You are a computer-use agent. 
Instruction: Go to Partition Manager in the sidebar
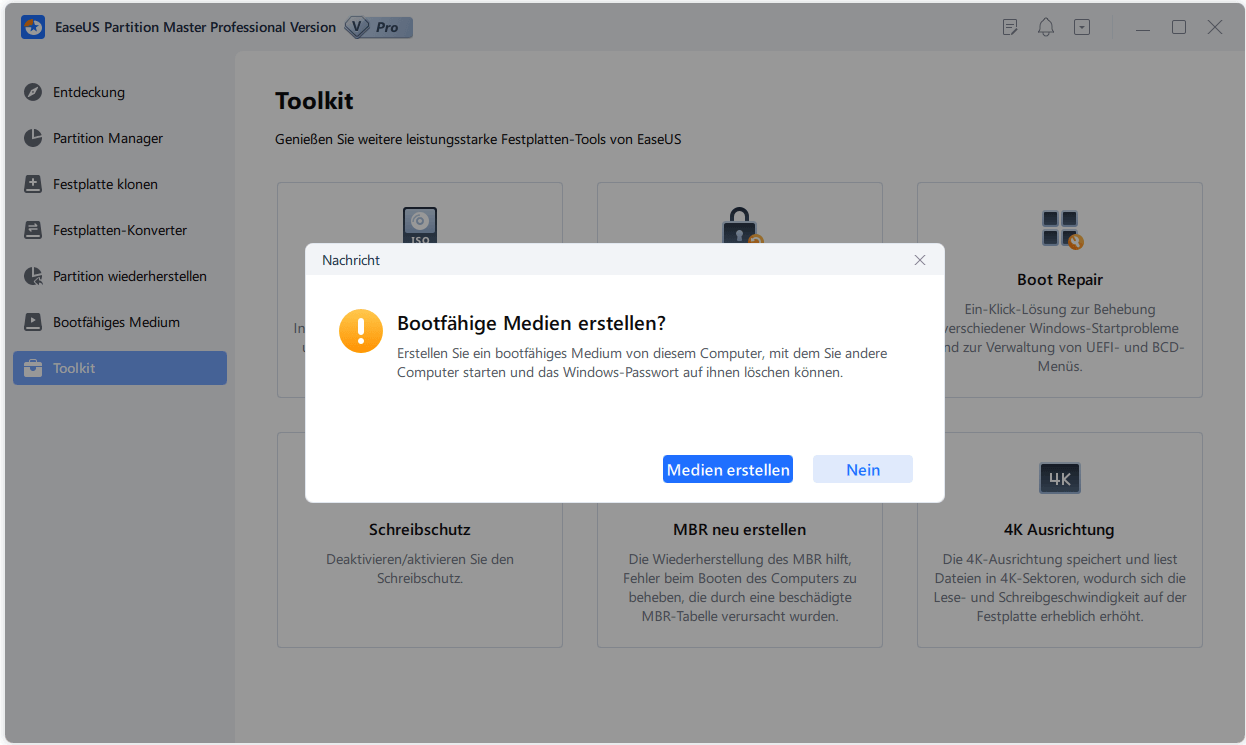[x=120, y=138]
